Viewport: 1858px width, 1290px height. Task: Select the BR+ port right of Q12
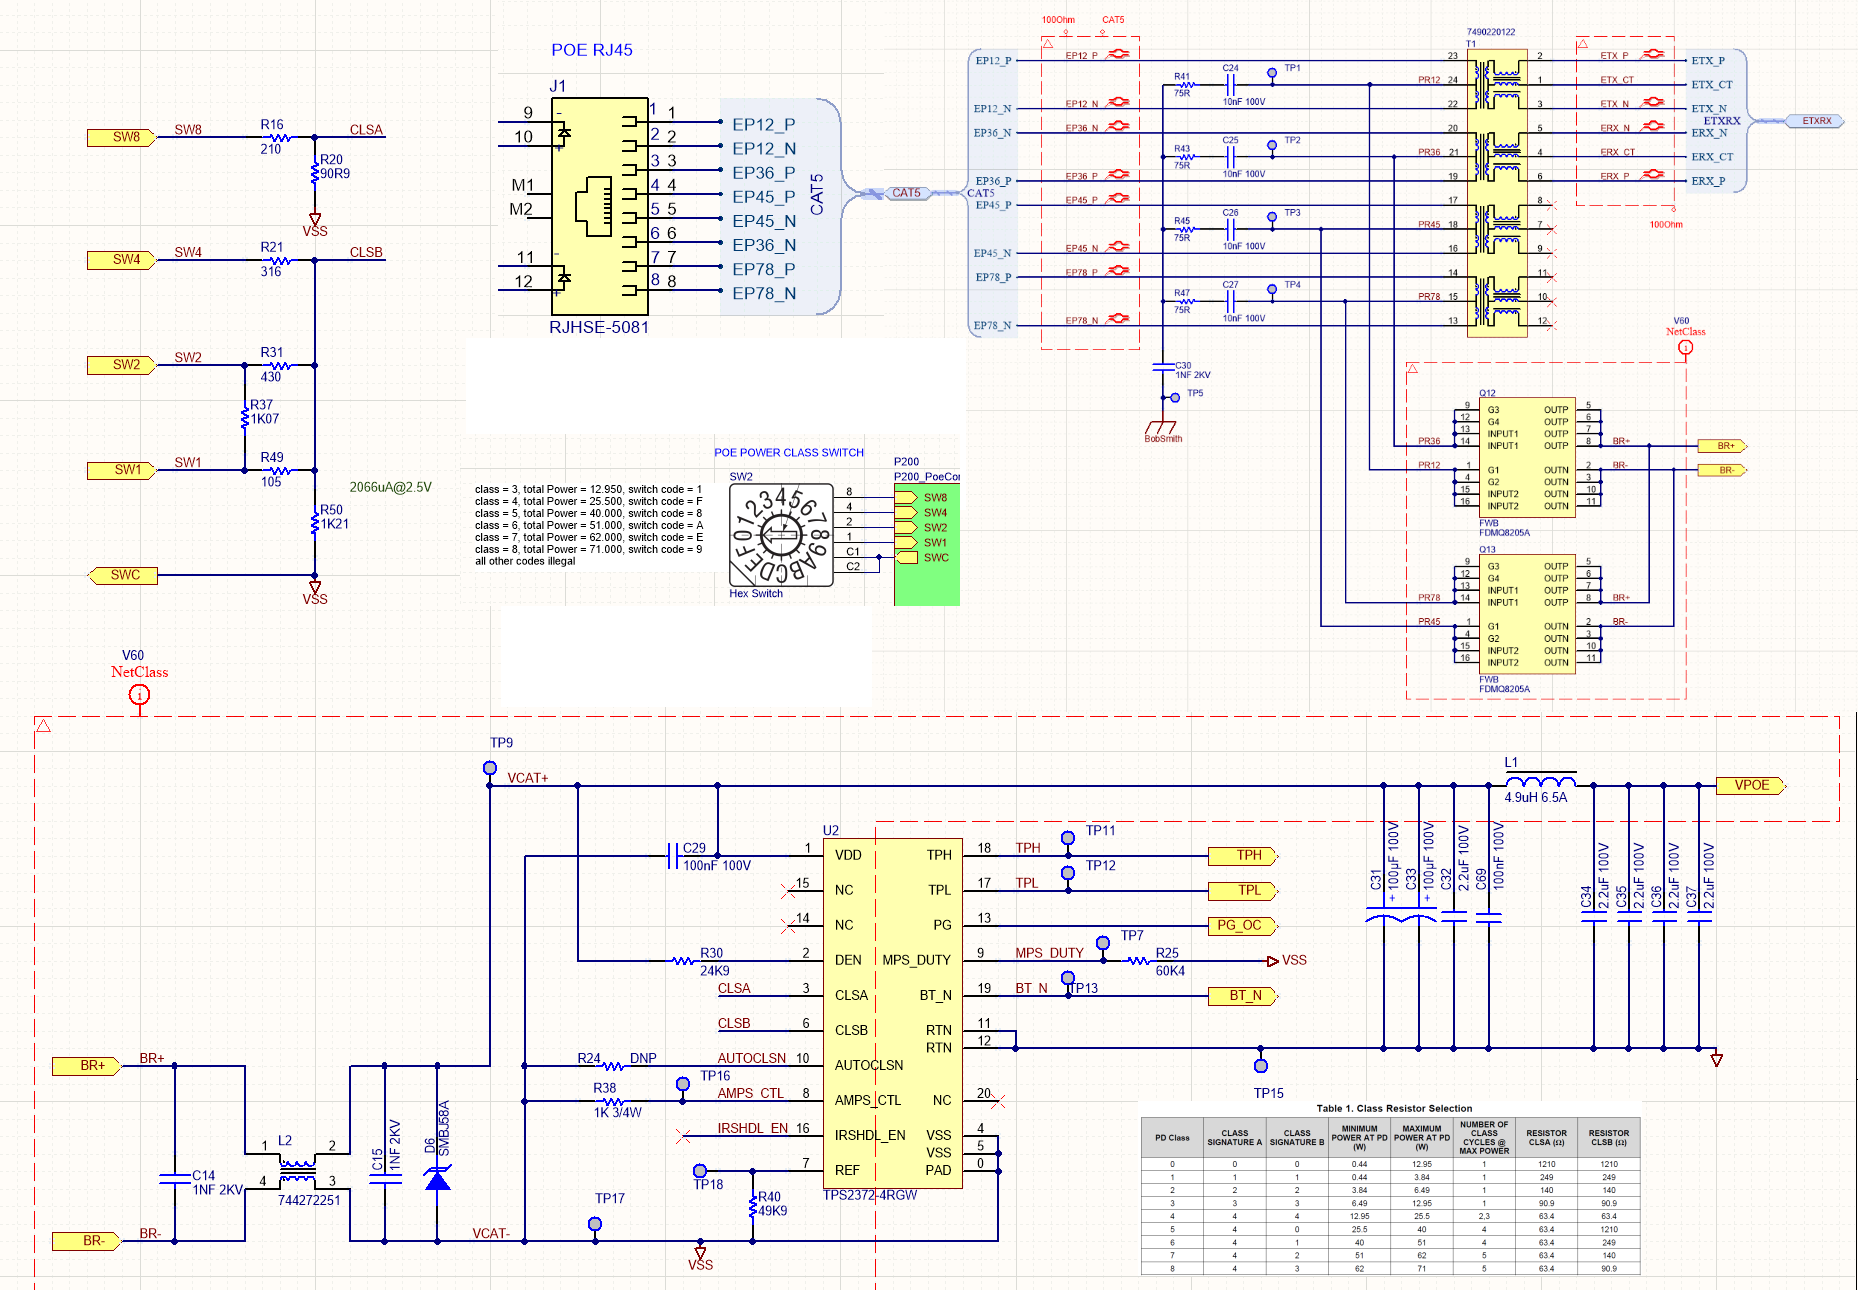click(1723, 446)
